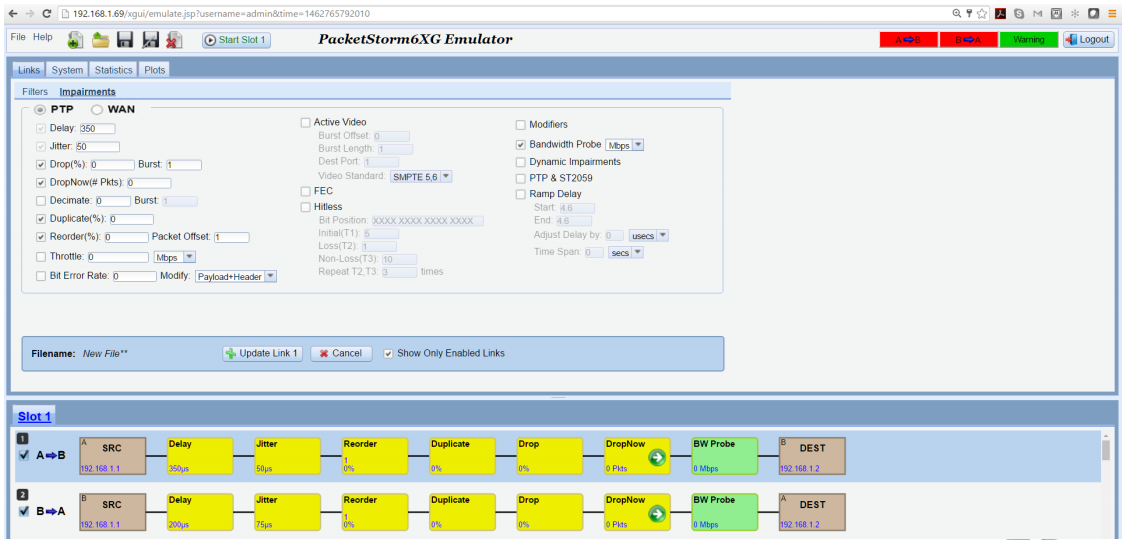Uncheck the Bandwidth Probe checkbox
1122x540 pixels.
(521, 144)
